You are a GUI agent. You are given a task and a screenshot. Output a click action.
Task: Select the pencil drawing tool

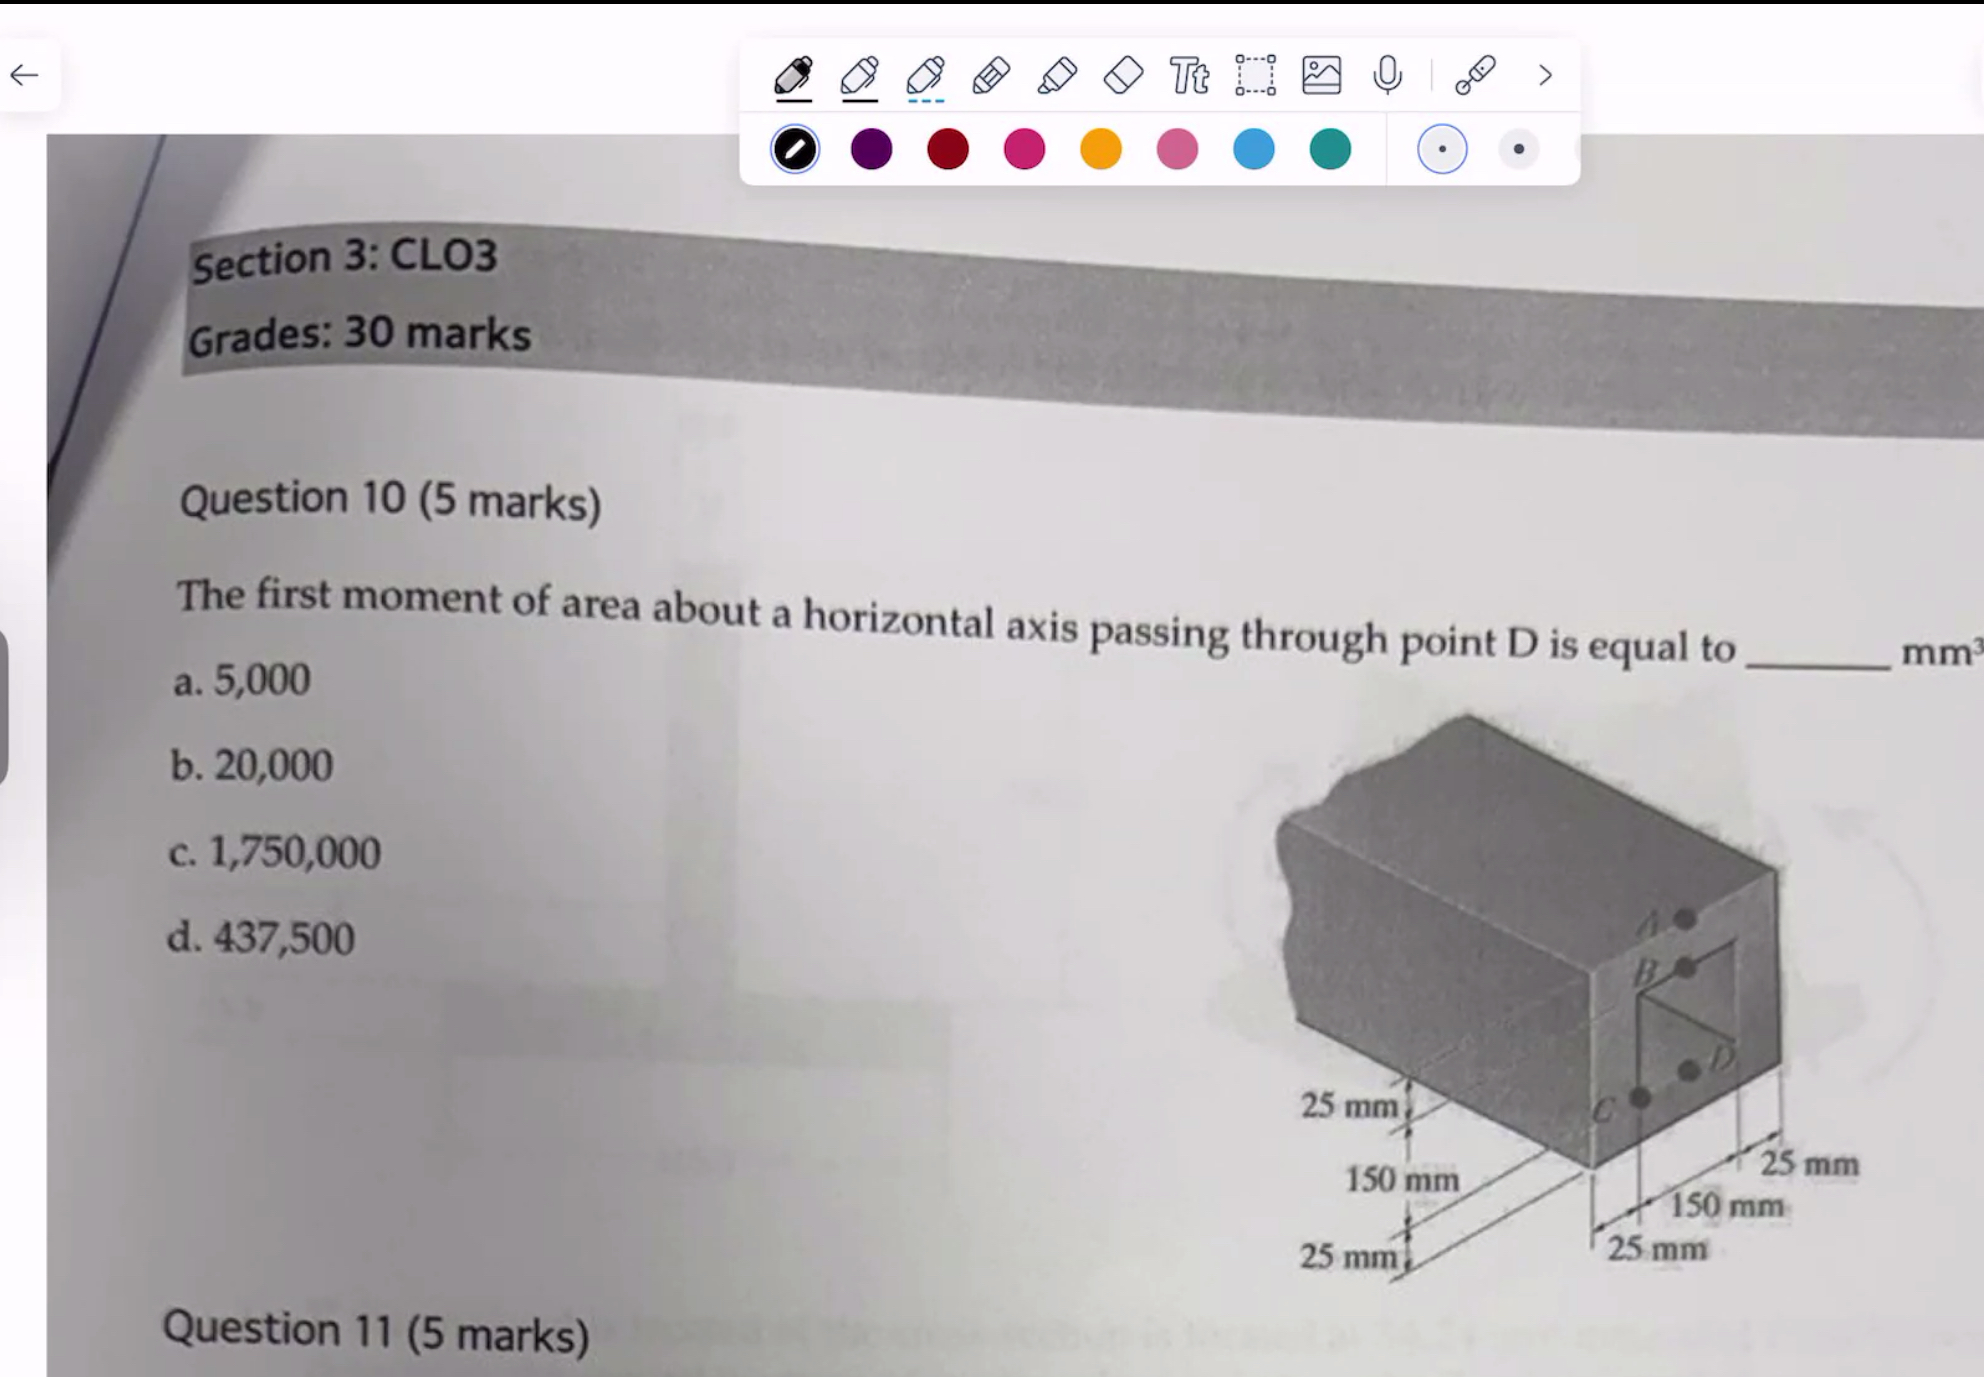tap(992, 76)
